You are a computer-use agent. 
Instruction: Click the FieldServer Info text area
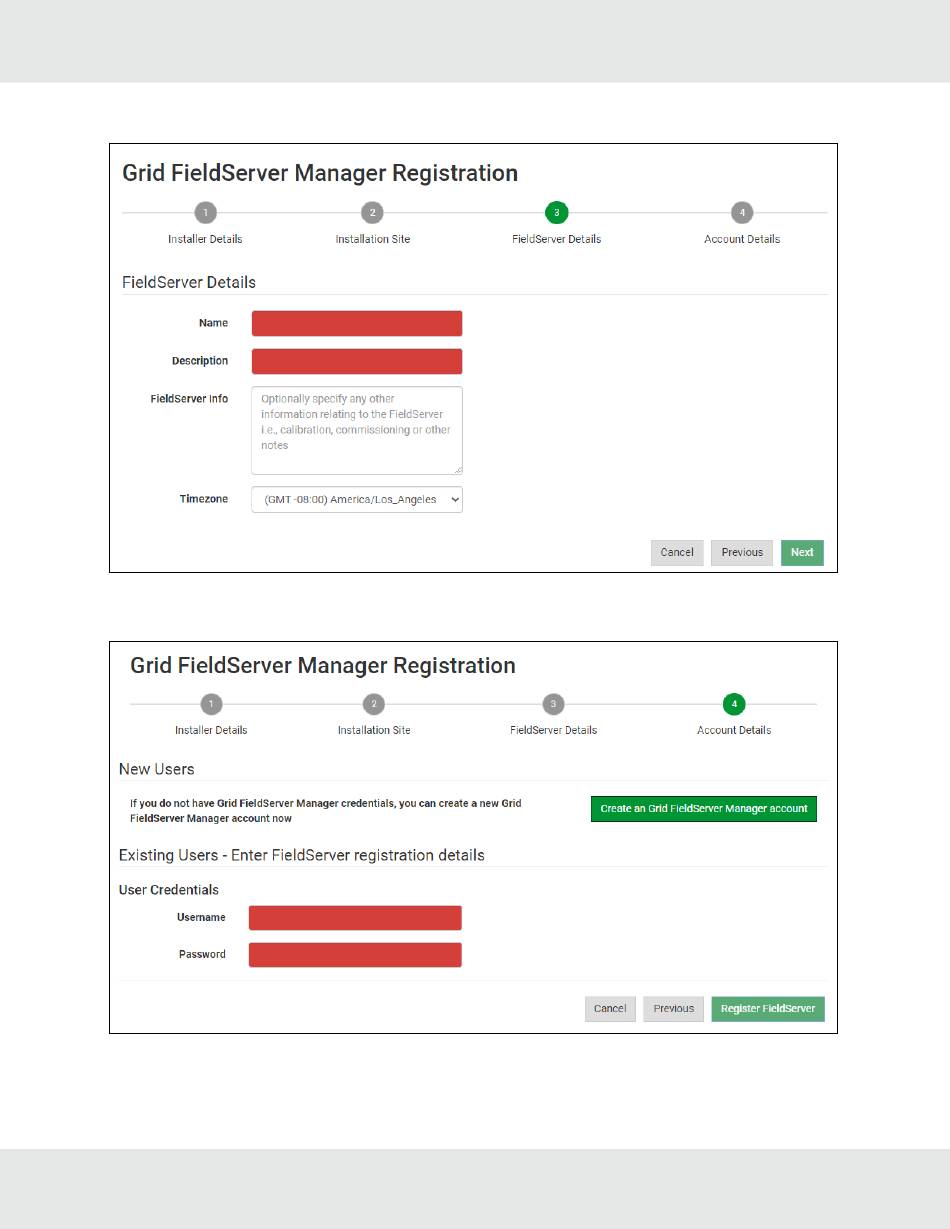[357, 430]
